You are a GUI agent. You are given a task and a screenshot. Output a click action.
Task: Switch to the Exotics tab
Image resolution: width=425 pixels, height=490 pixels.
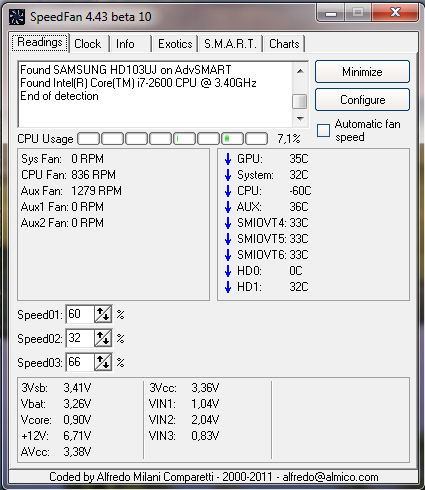[x=175, y=44]
